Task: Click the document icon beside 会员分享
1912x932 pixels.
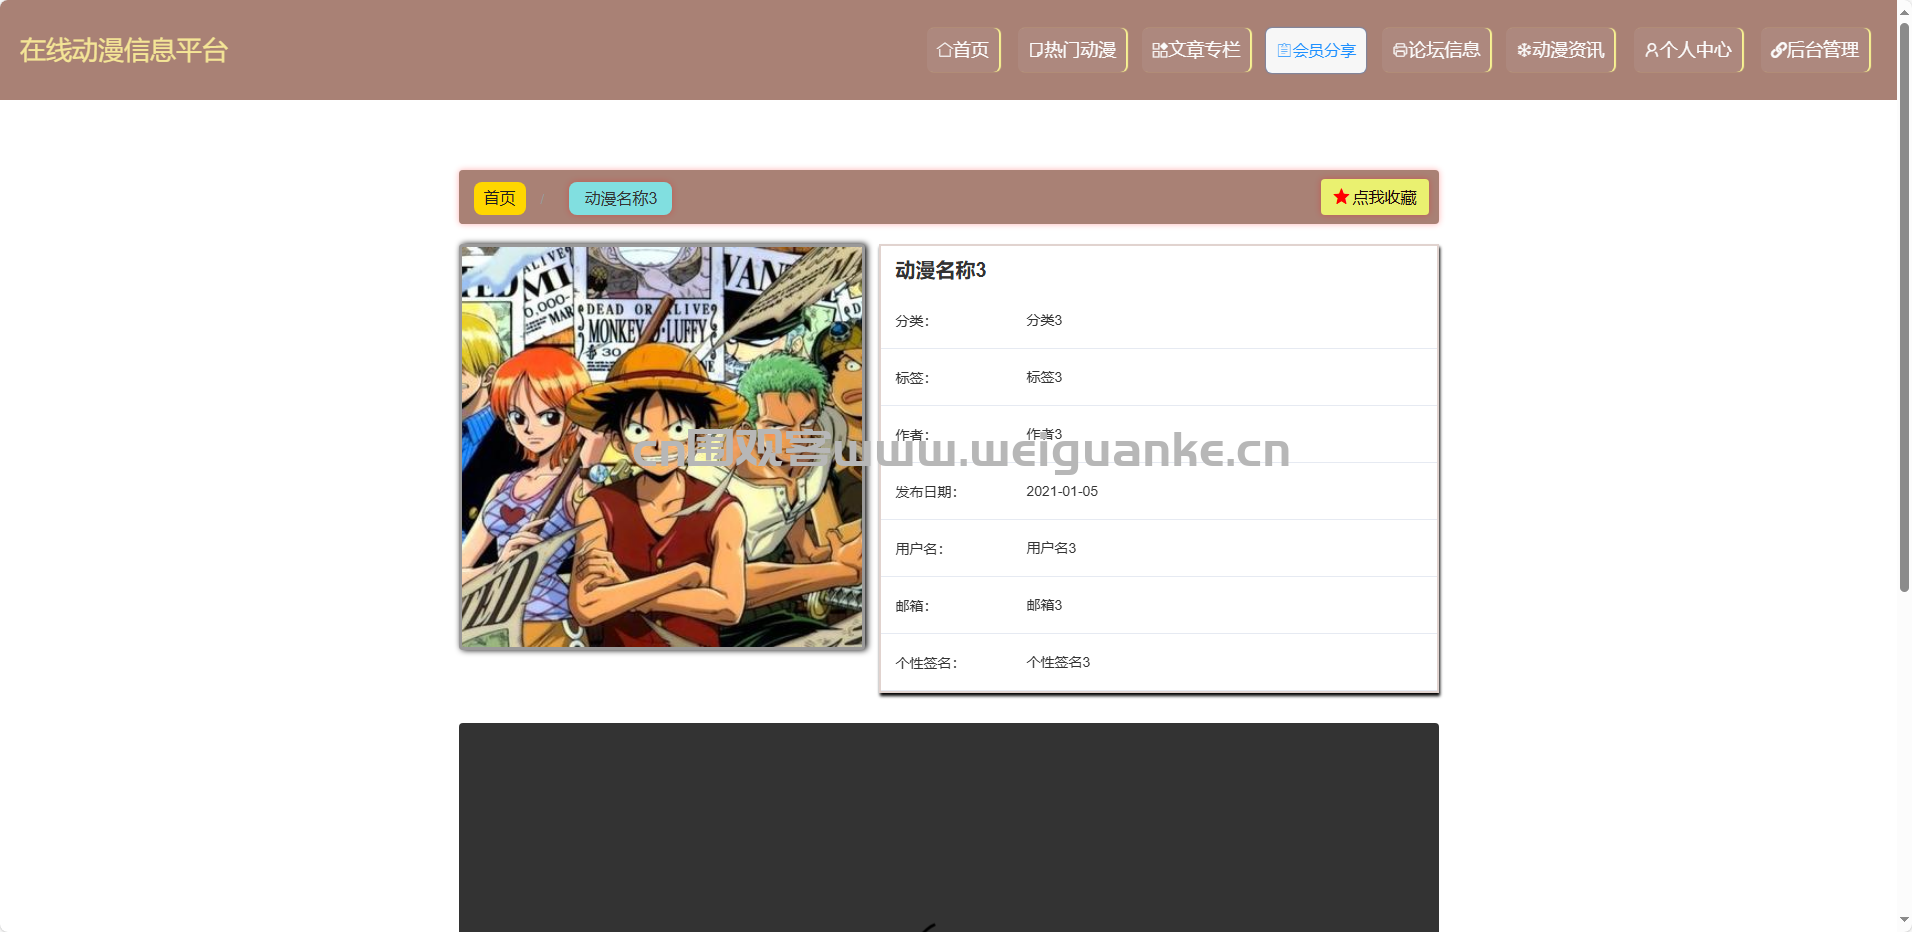Action: click(1284, 50)
